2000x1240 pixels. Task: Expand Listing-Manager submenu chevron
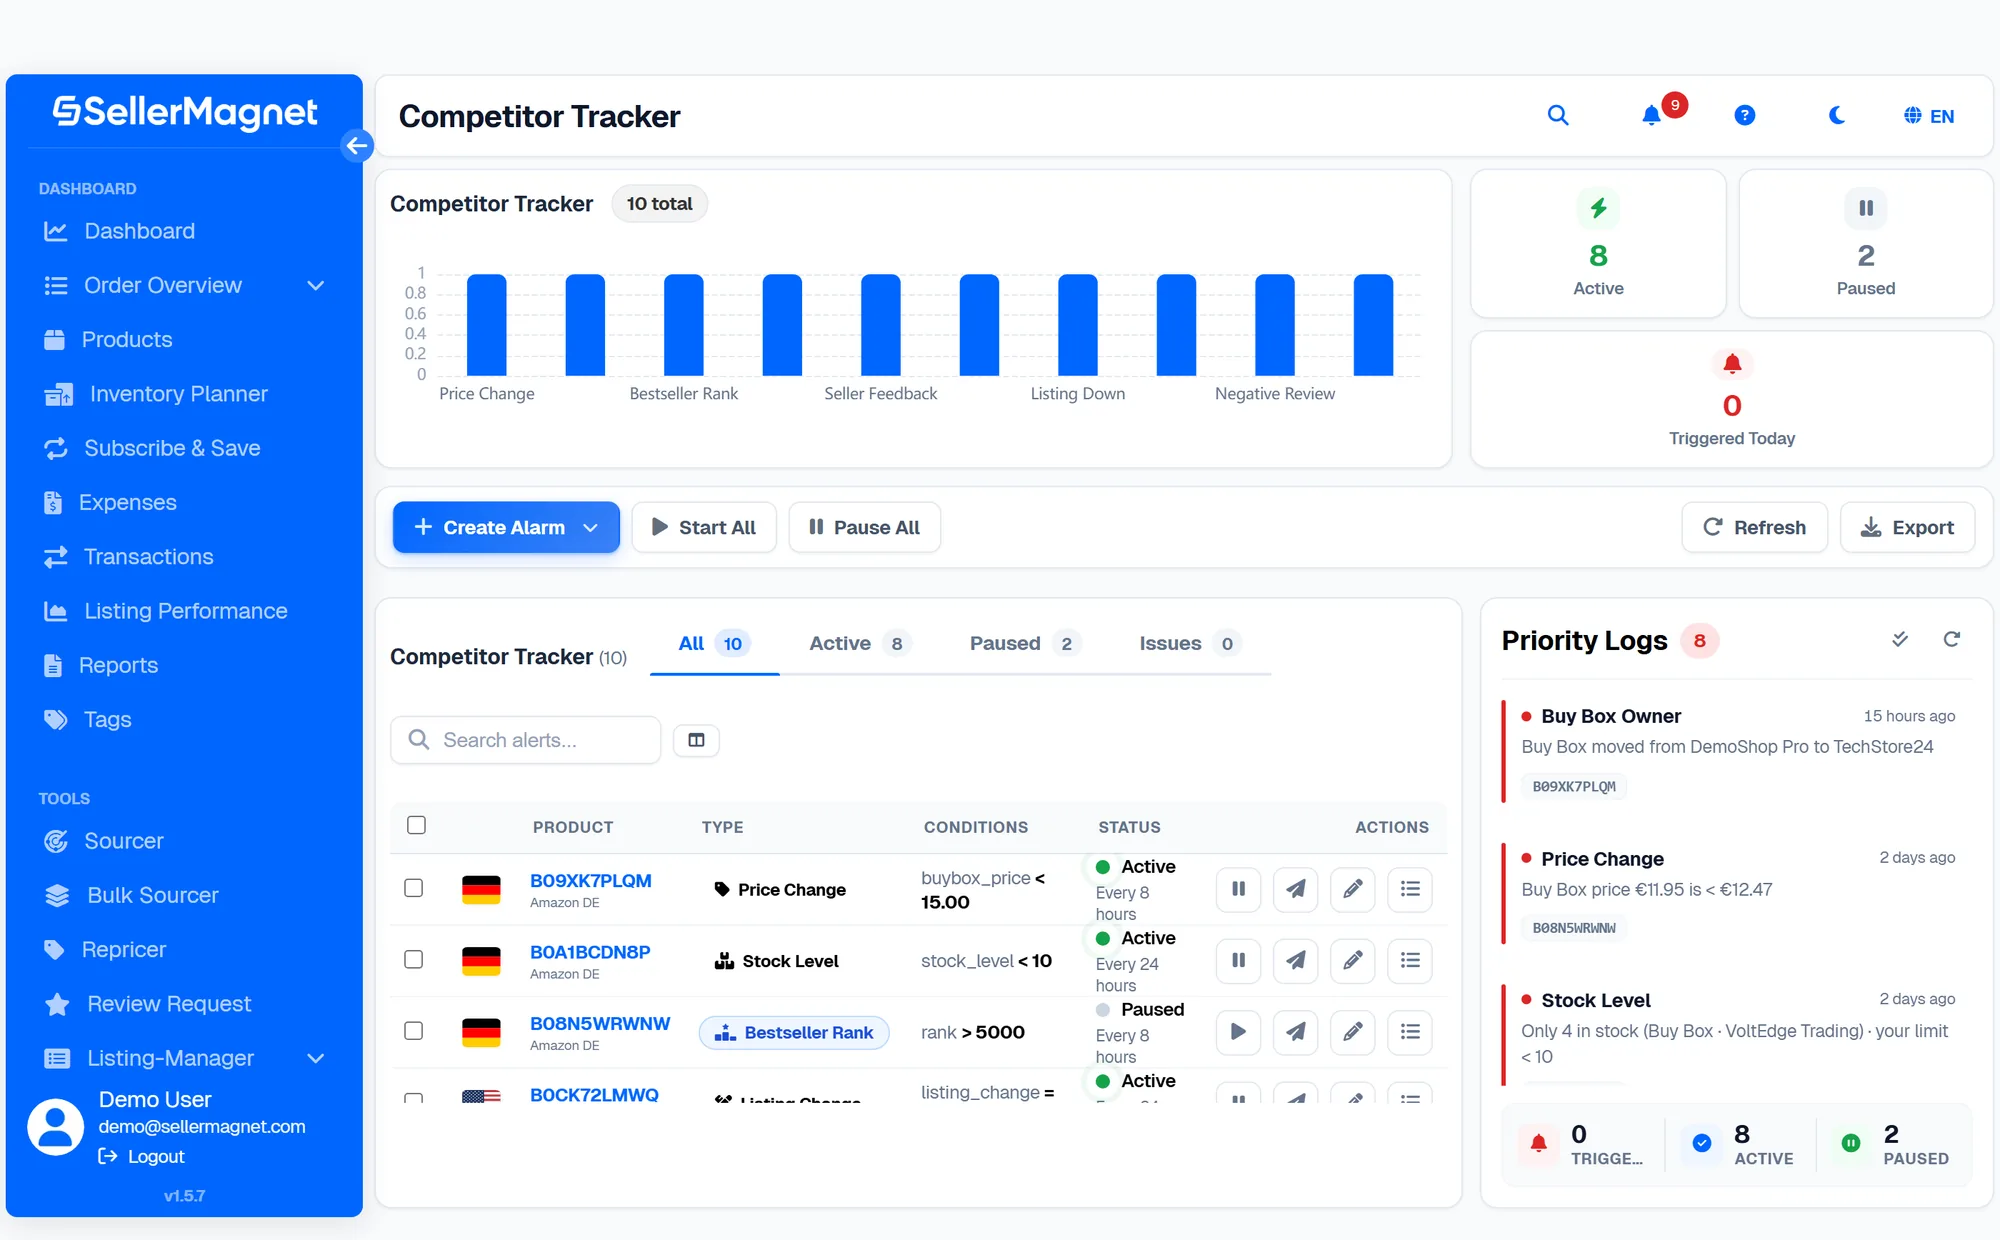pyautogui.click(x=316, y=1058)
